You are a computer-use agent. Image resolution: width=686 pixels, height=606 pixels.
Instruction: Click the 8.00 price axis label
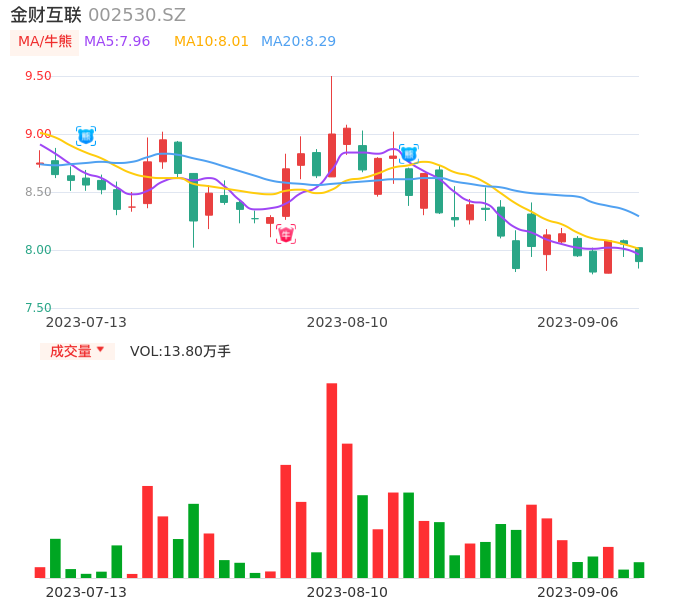[x=38, y=250]
